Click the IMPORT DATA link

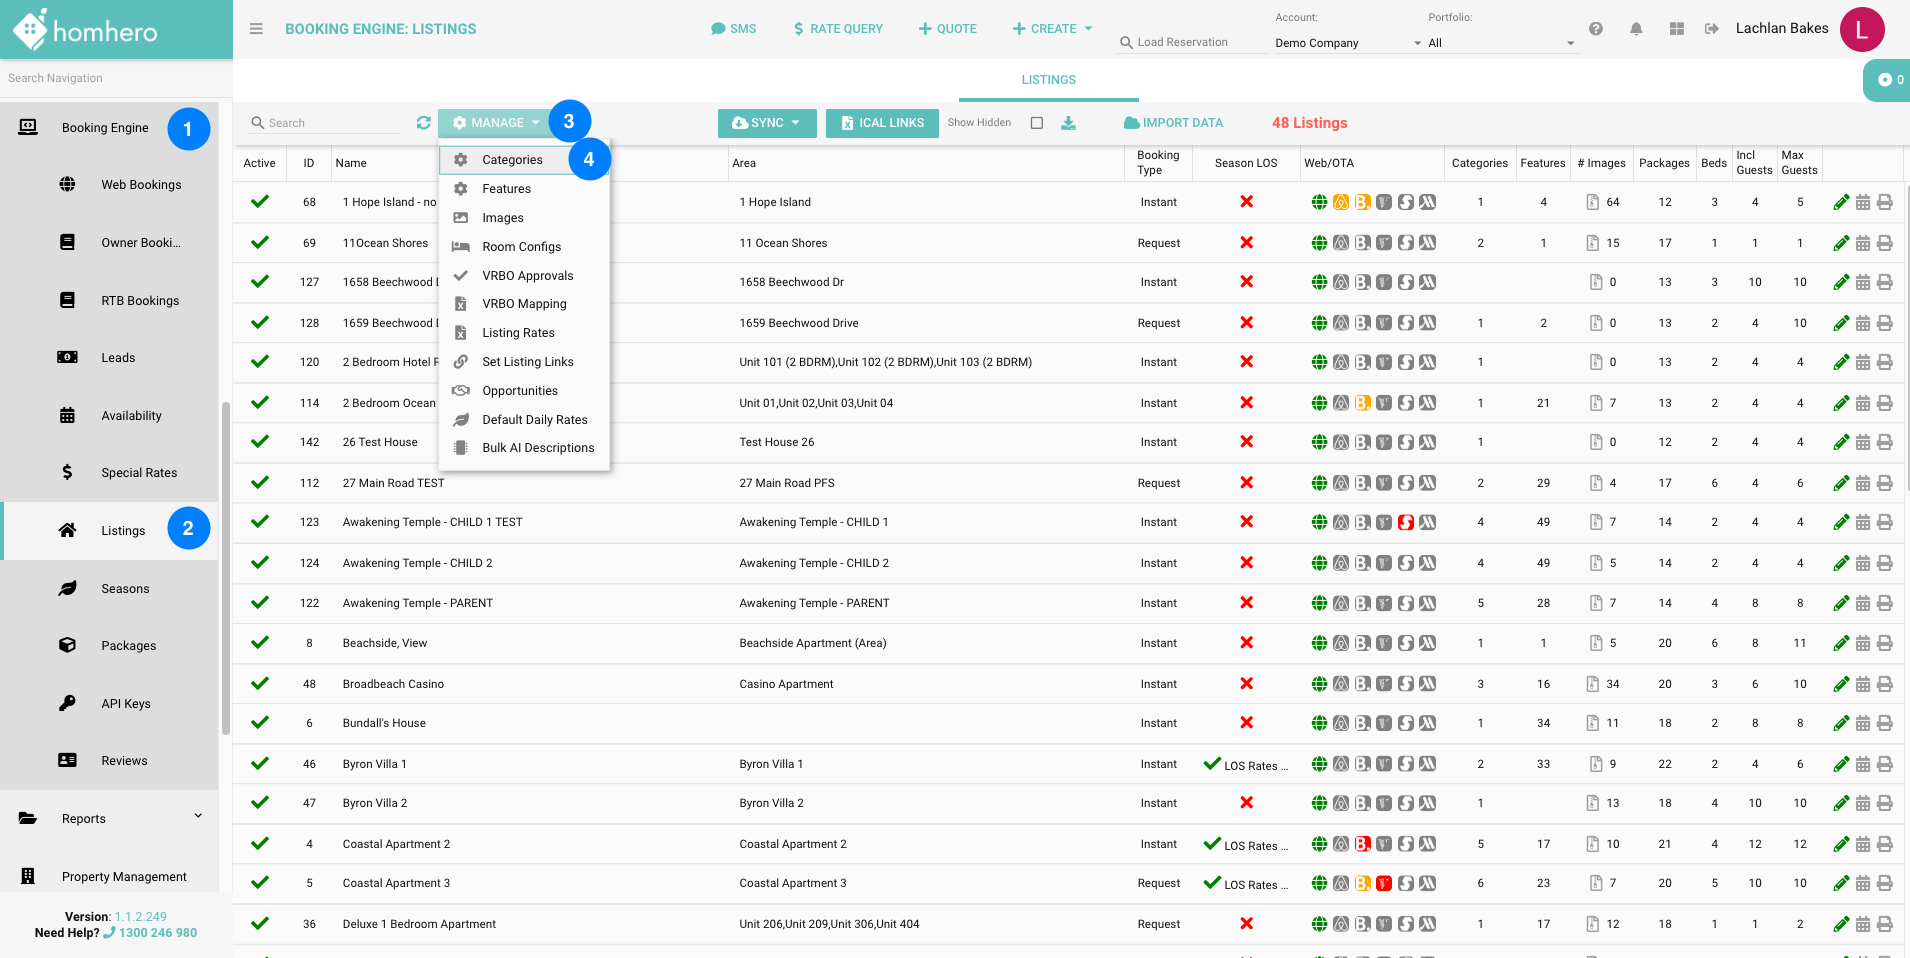(1173, 123)
